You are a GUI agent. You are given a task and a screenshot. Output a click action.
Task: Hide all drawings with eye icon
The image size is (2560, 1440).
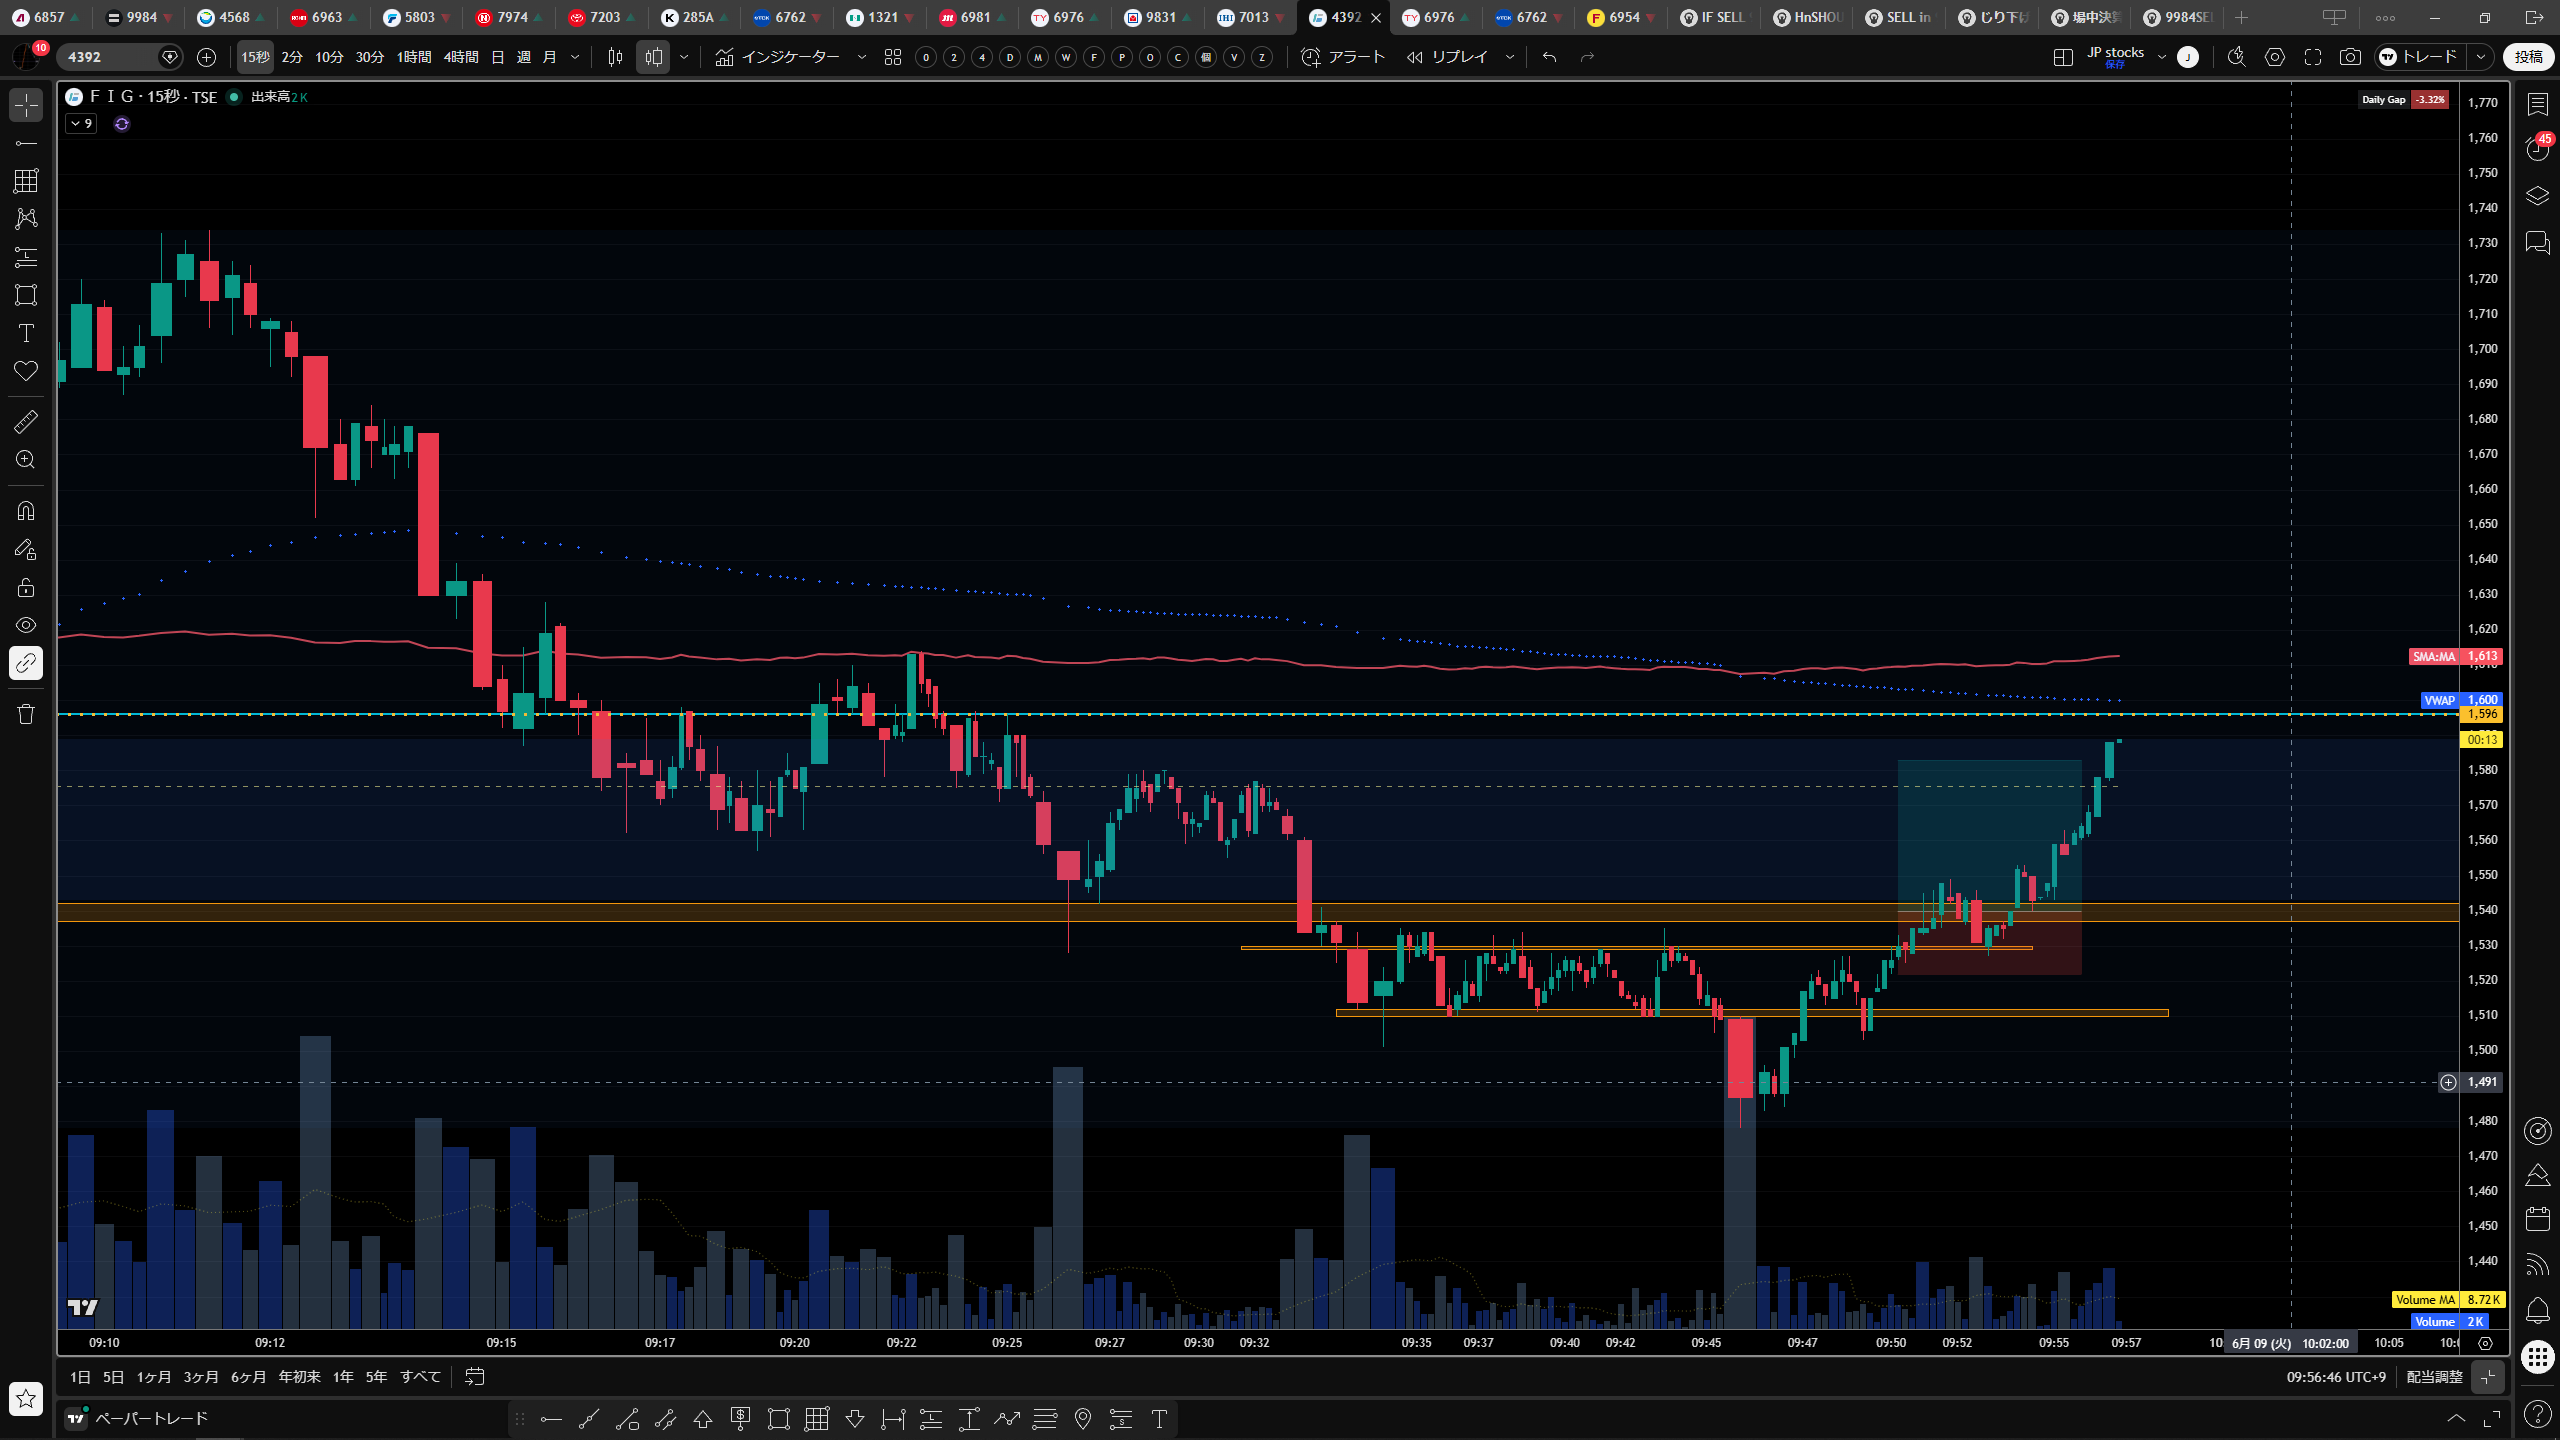(26, 625)
